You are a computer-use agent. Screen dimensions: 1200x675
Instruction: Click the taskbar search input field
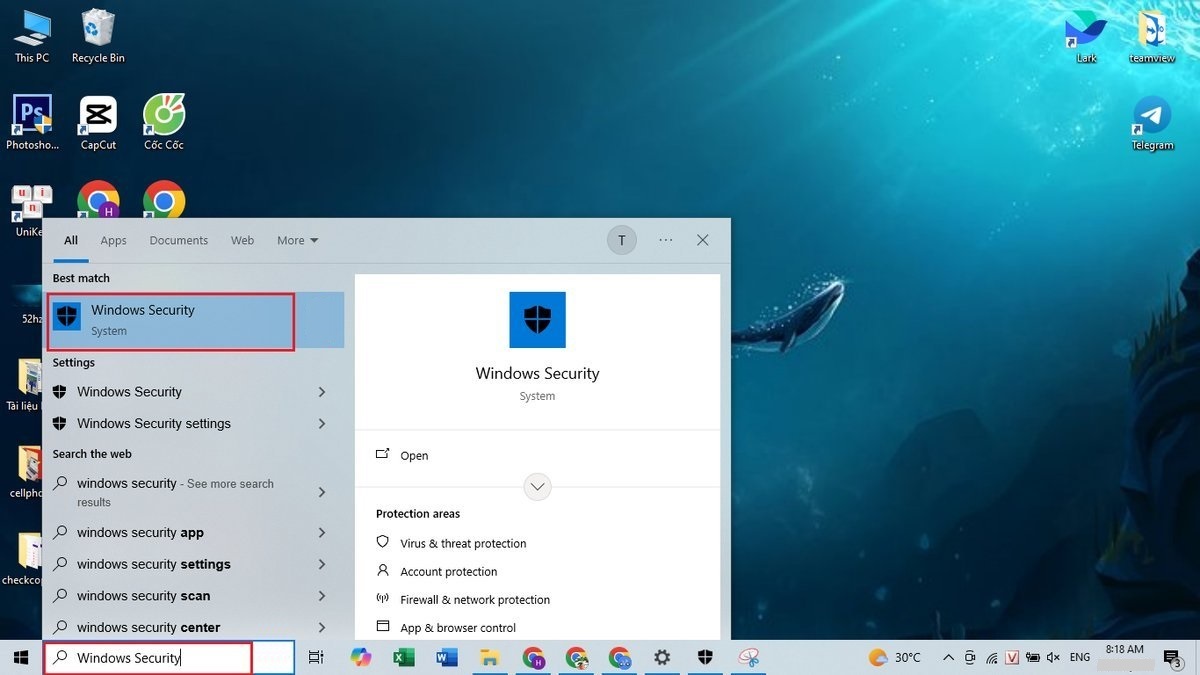click(169, 658)
